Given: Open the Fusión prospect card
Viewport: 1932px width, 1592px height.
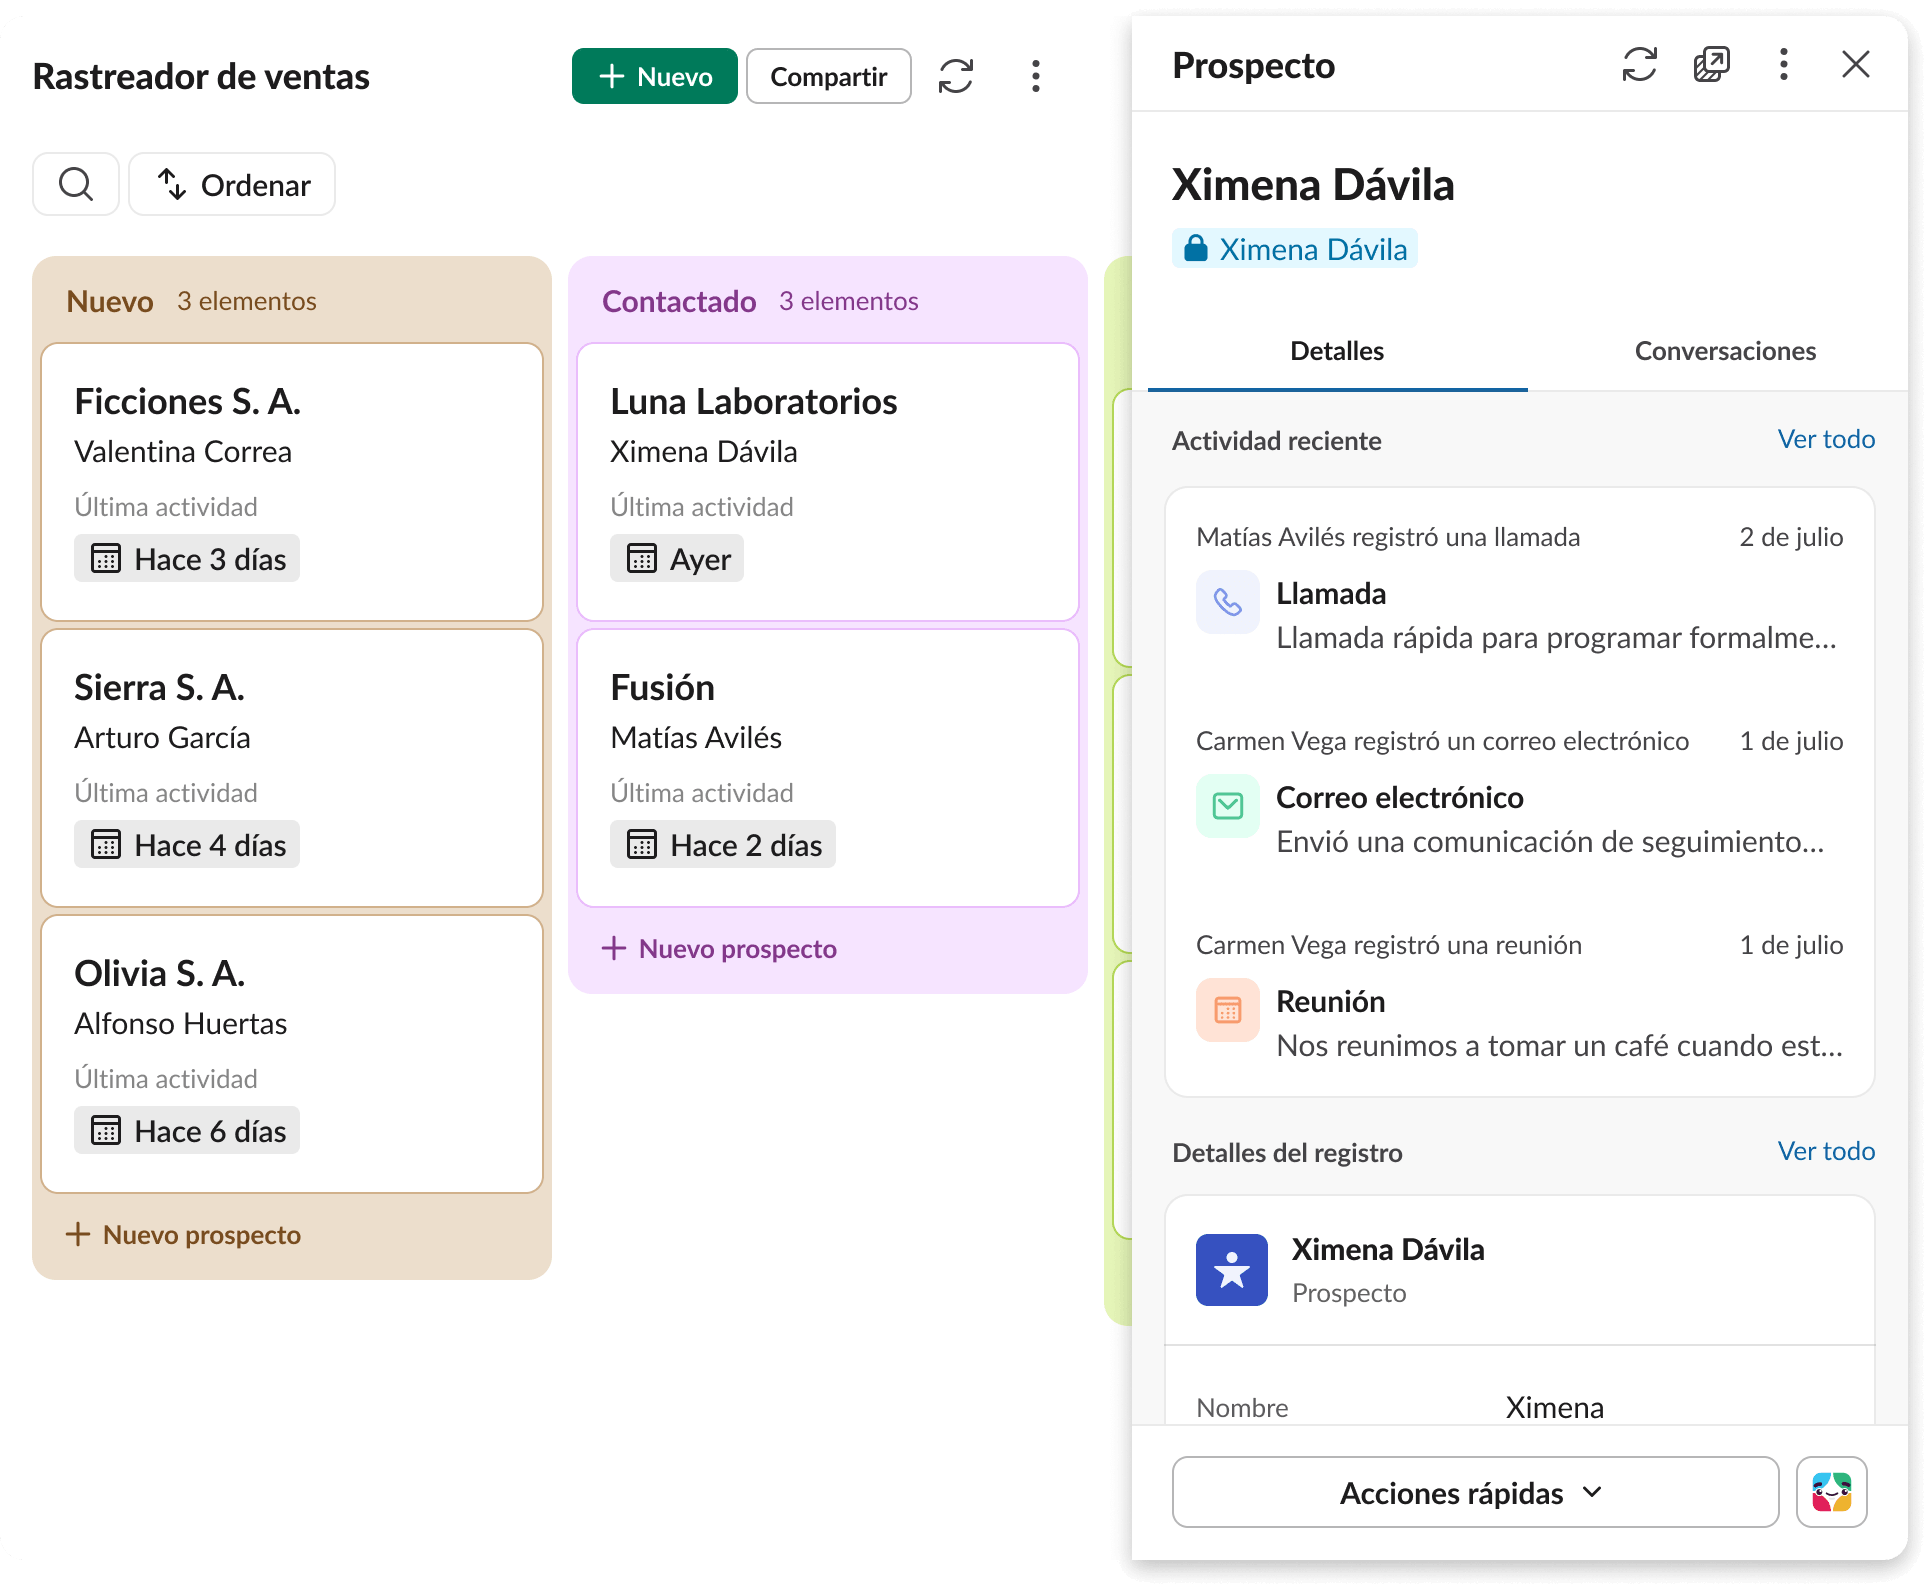Looking at the screenshot, I should pyautogui.click(x=828, y=768).
